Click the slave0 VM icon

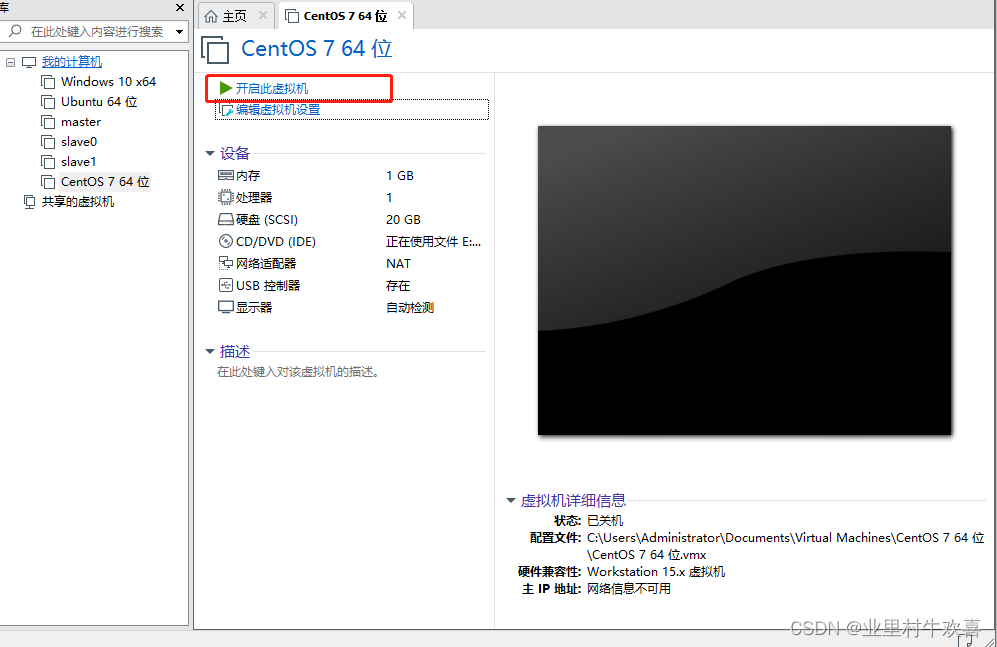[x=48, y=142]
